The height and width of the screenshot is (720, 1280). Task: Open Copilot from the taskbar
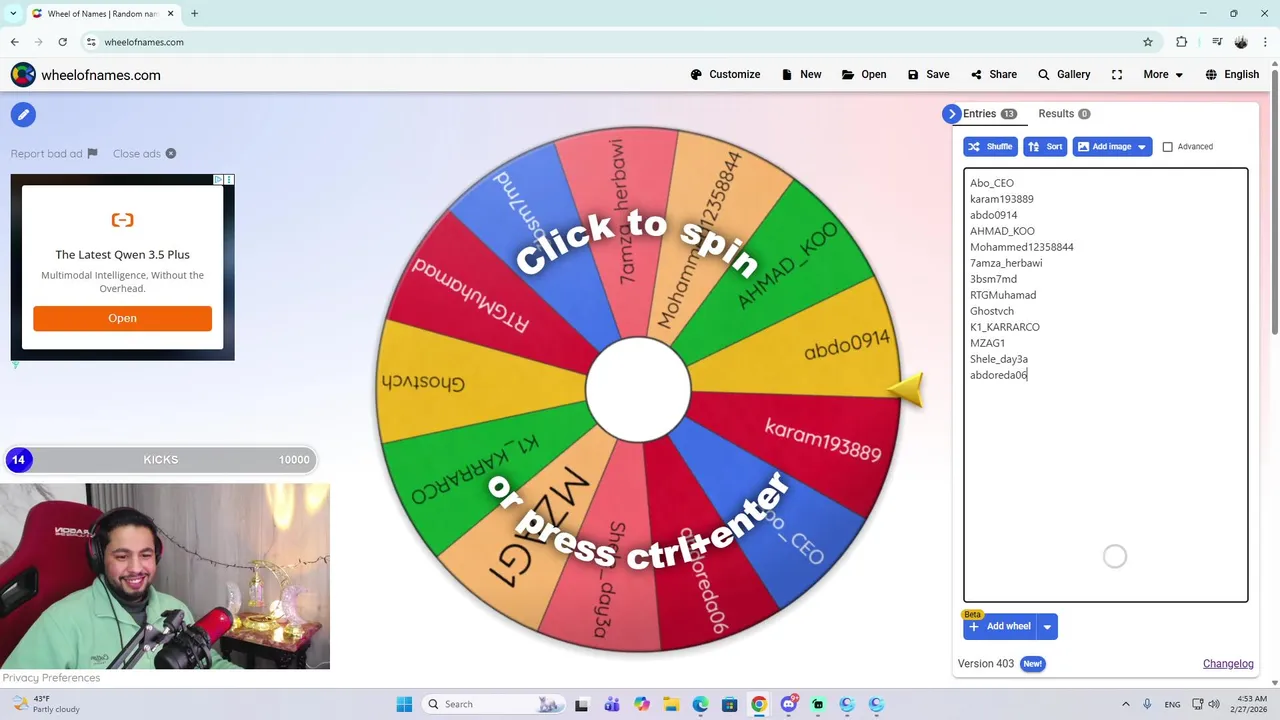(641, 704)
